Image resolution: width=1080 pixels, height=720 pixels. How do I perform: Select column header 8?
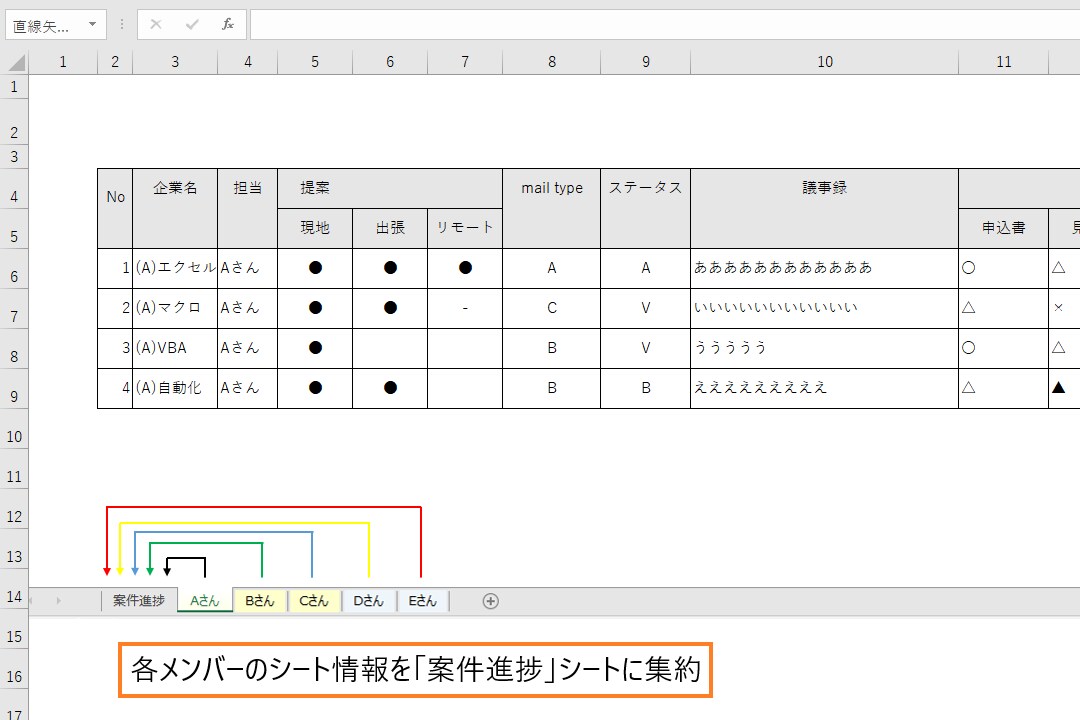[x=552, y=63]
